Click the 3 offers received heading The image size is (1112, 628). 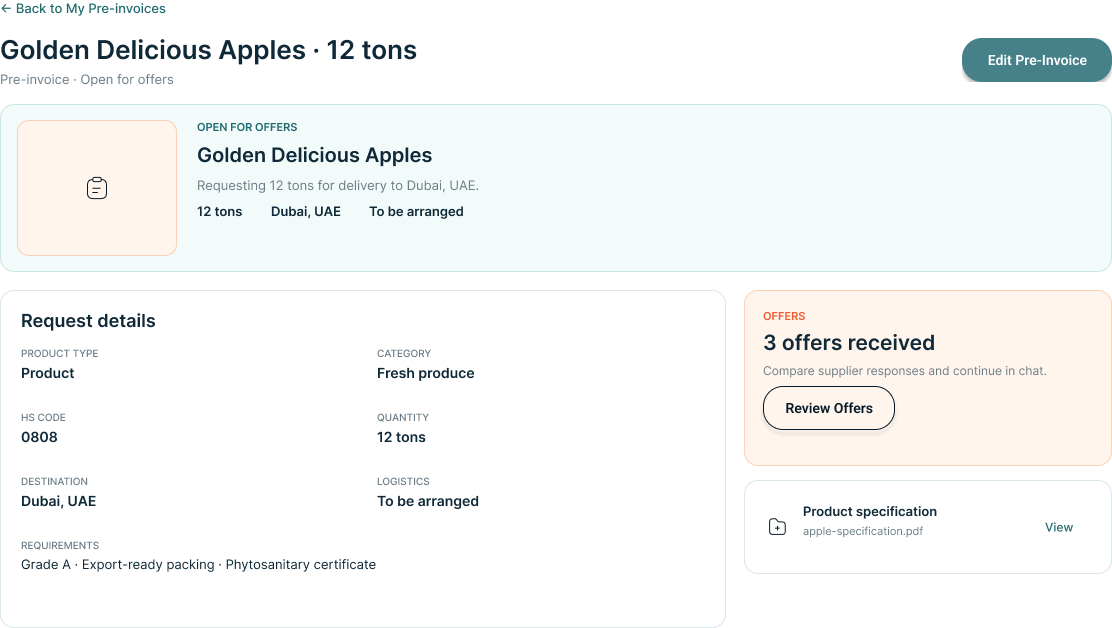pyautogui.click(x=849, y=343)
